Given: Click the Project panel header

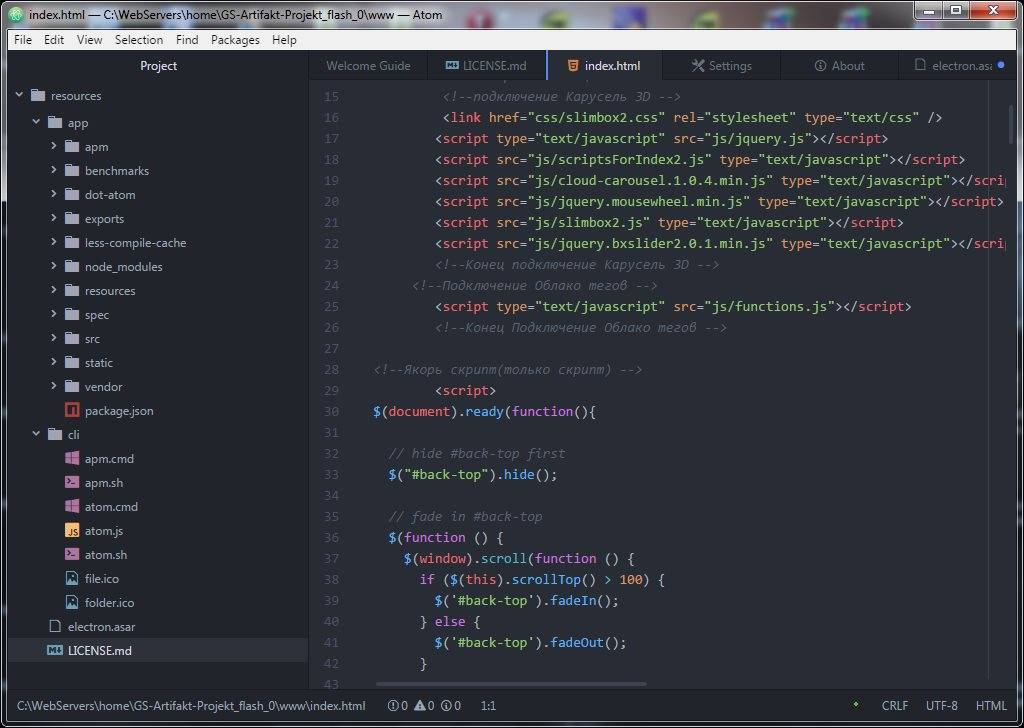Looking at the screenshot, I should point(158,65).
